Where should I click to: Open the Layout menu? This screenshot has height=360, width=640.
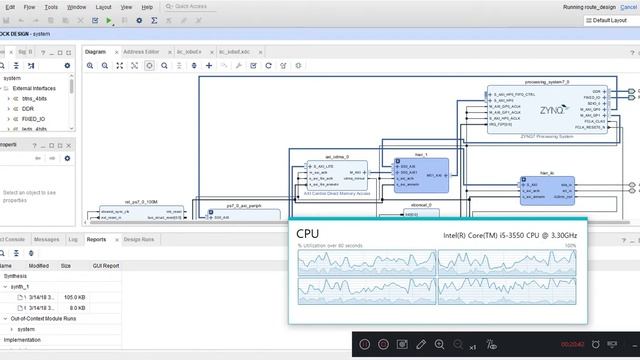(x=103, y=7)
